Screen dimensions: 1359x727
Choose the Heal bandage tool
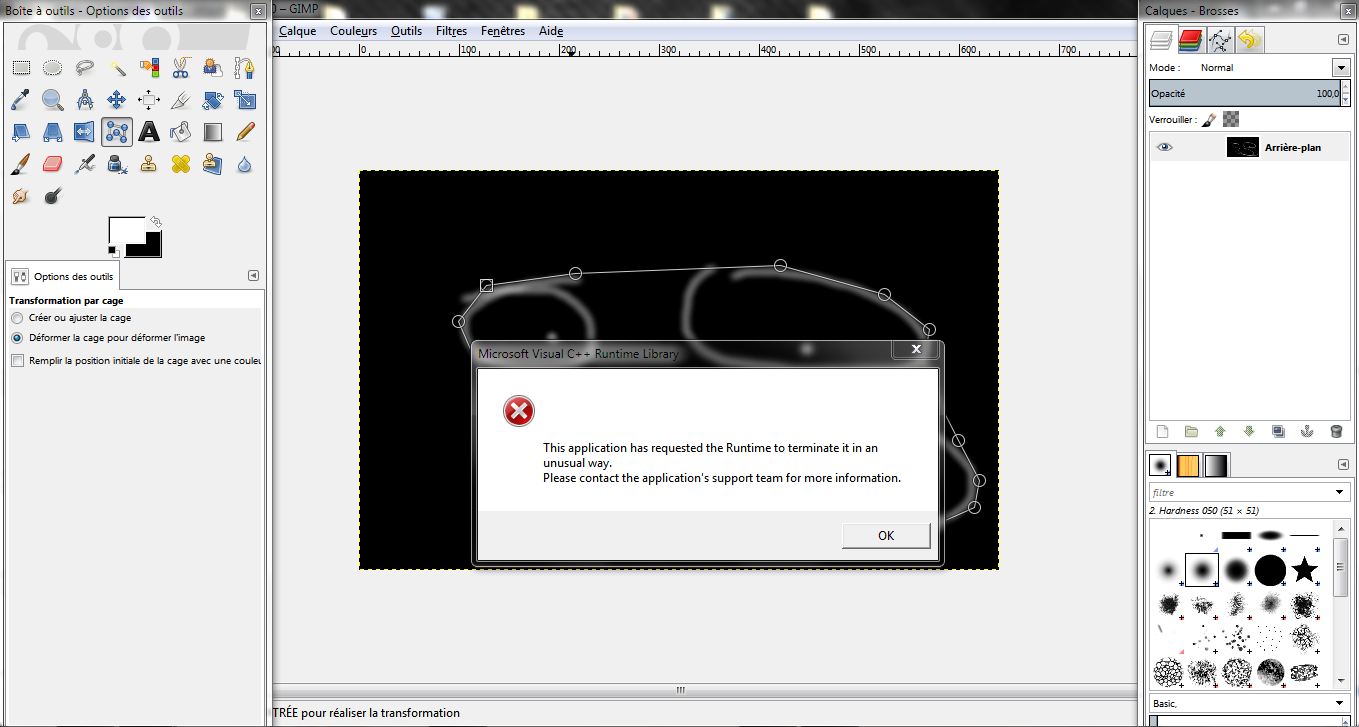pyautogui.click(x=181, y=164)
